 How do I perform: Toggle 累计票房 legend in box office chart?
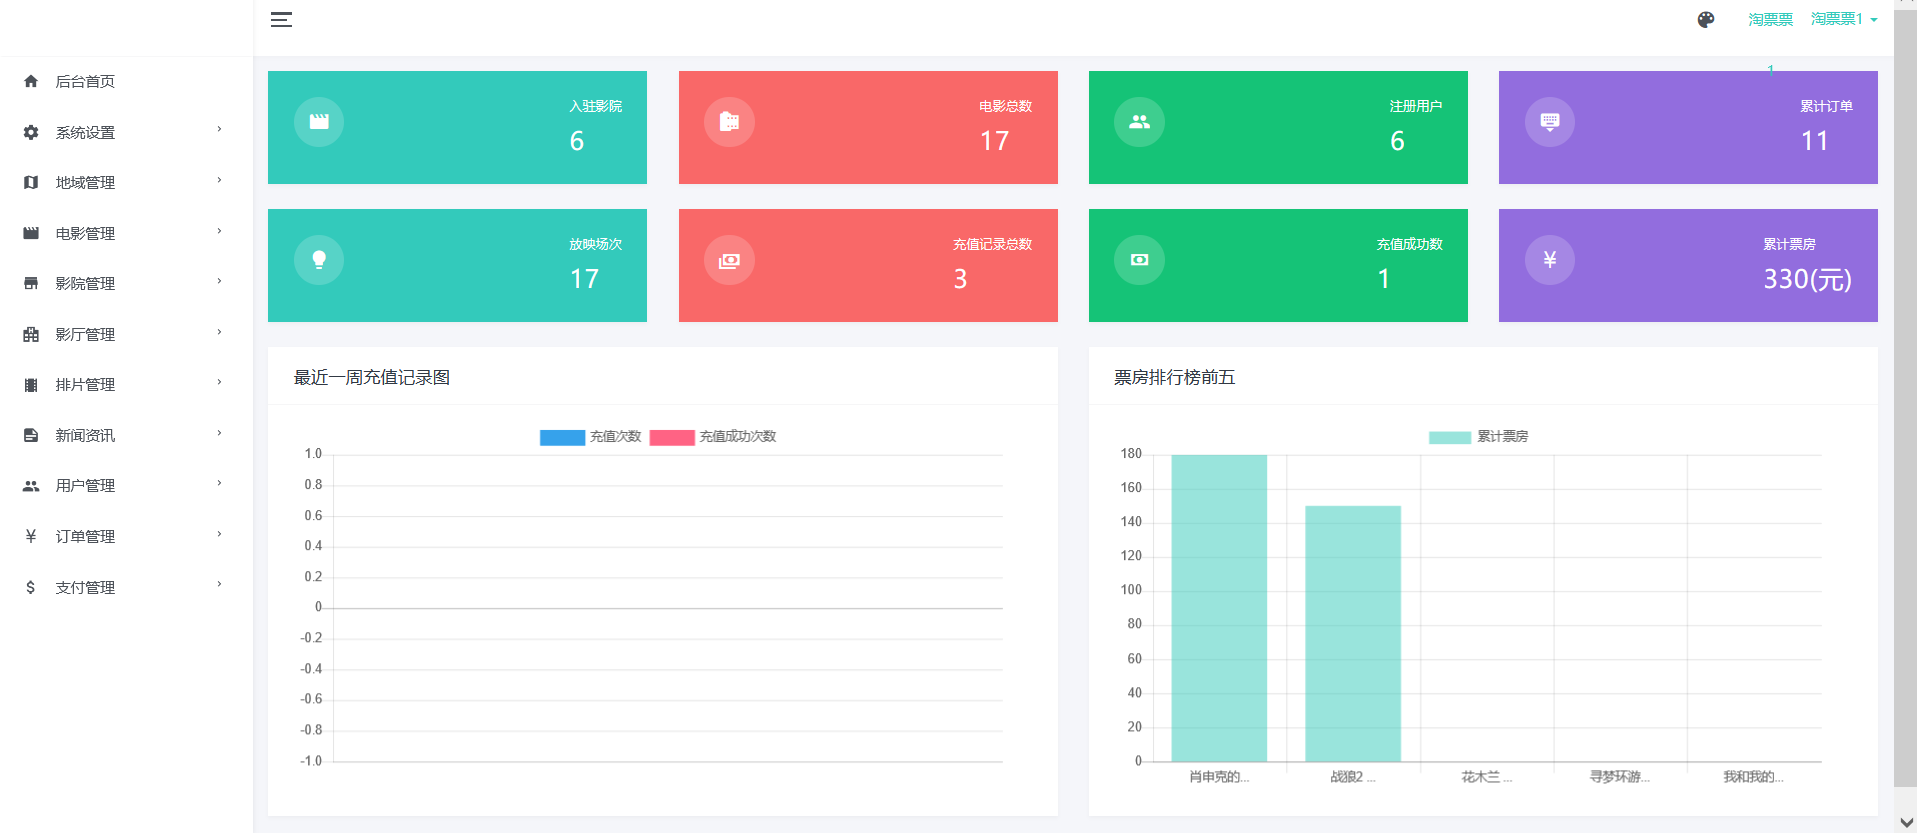click(x=1450, y=437)
